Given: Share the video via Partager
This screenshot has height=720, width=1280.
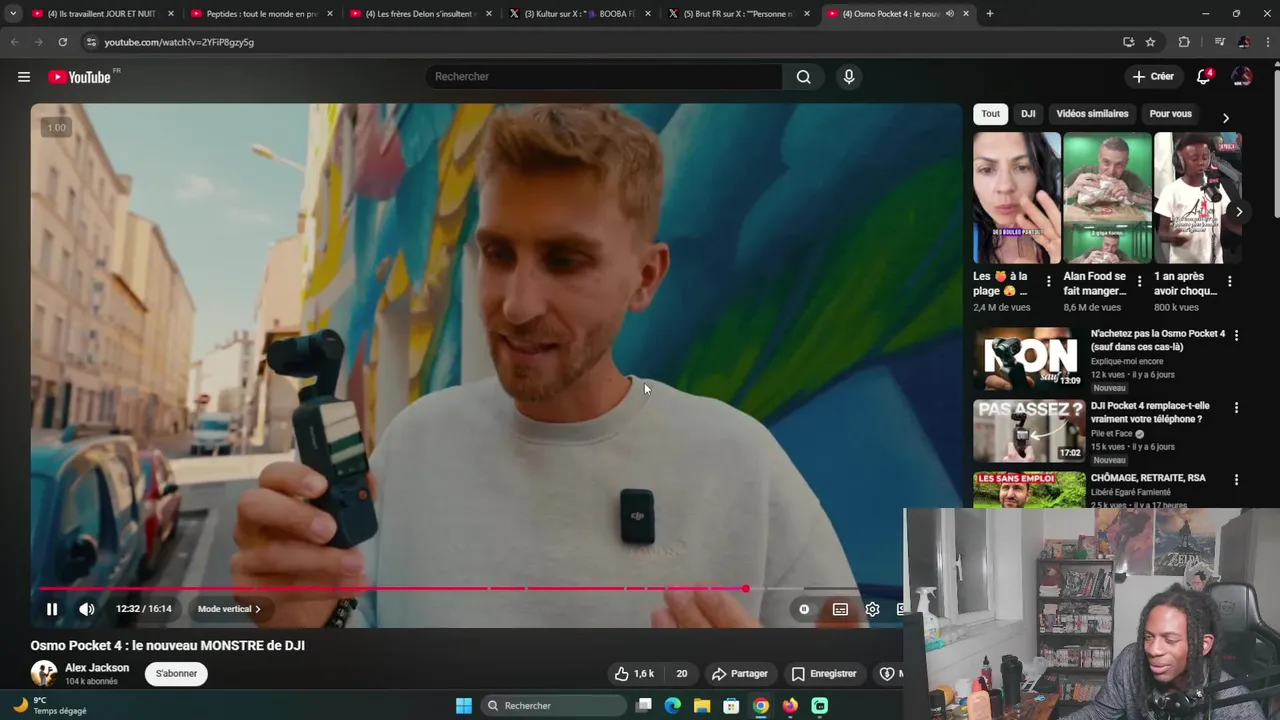Looking at the screenshot, I should [x=739, y=674].
